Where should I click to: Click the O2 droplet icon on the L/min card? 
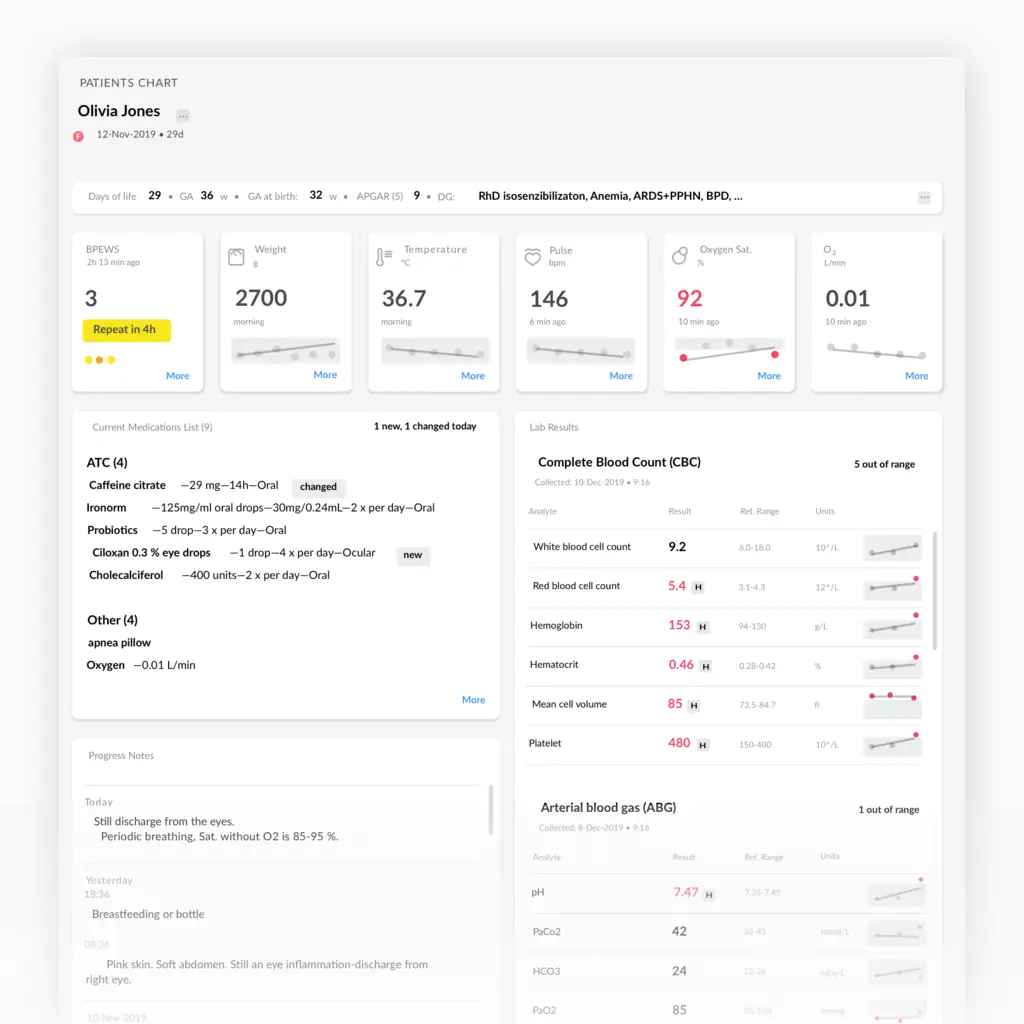click(828, 253)
